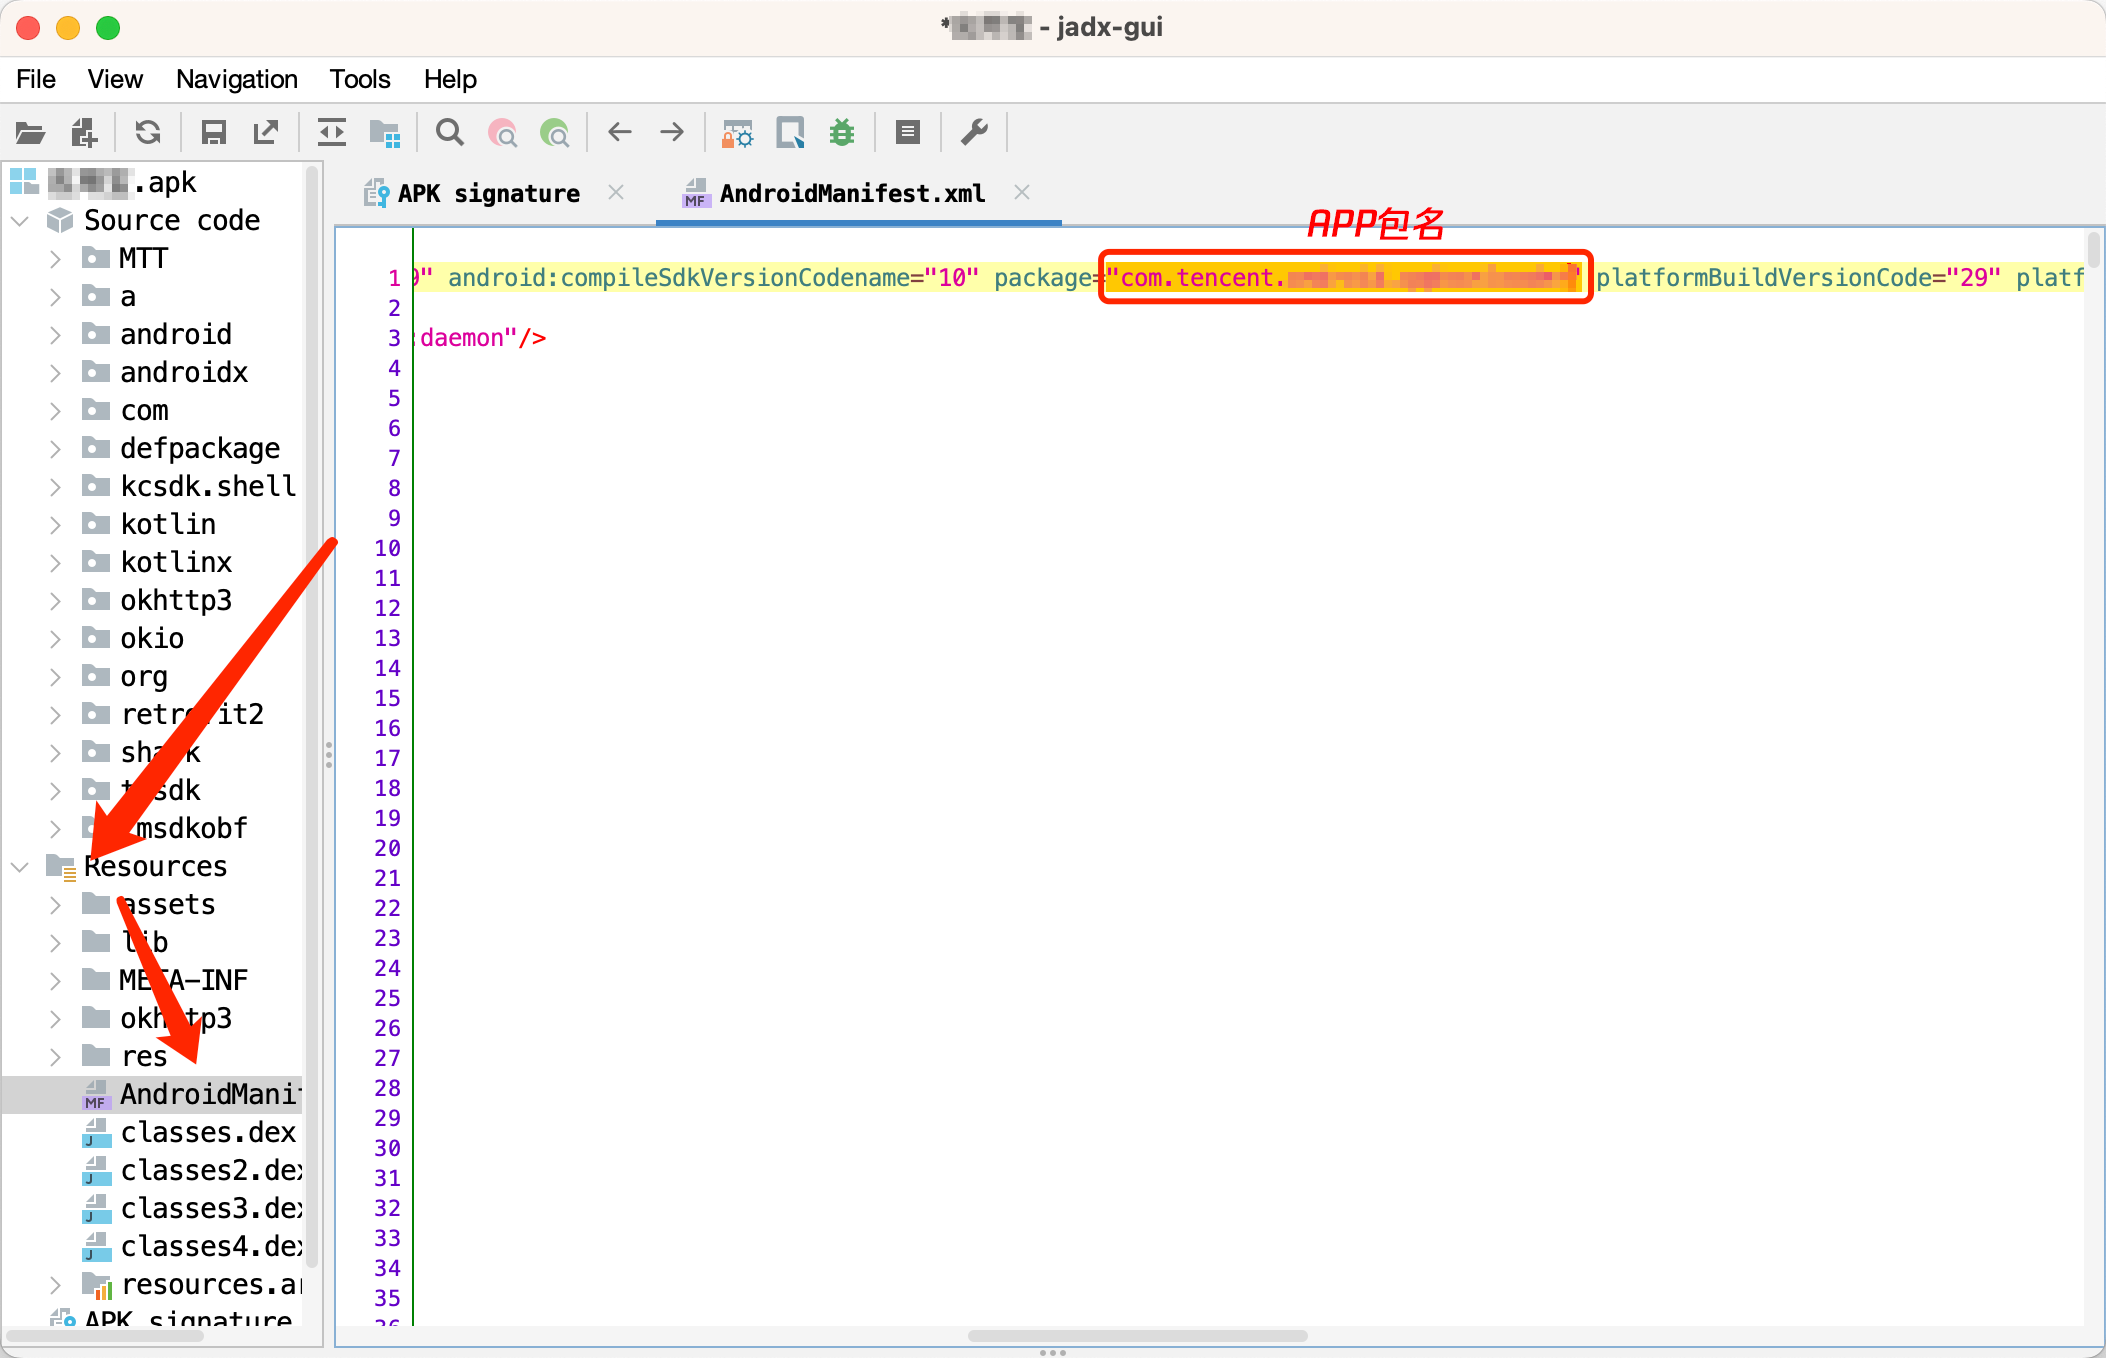Open the debugger via green bug icon

pos(842,132)
